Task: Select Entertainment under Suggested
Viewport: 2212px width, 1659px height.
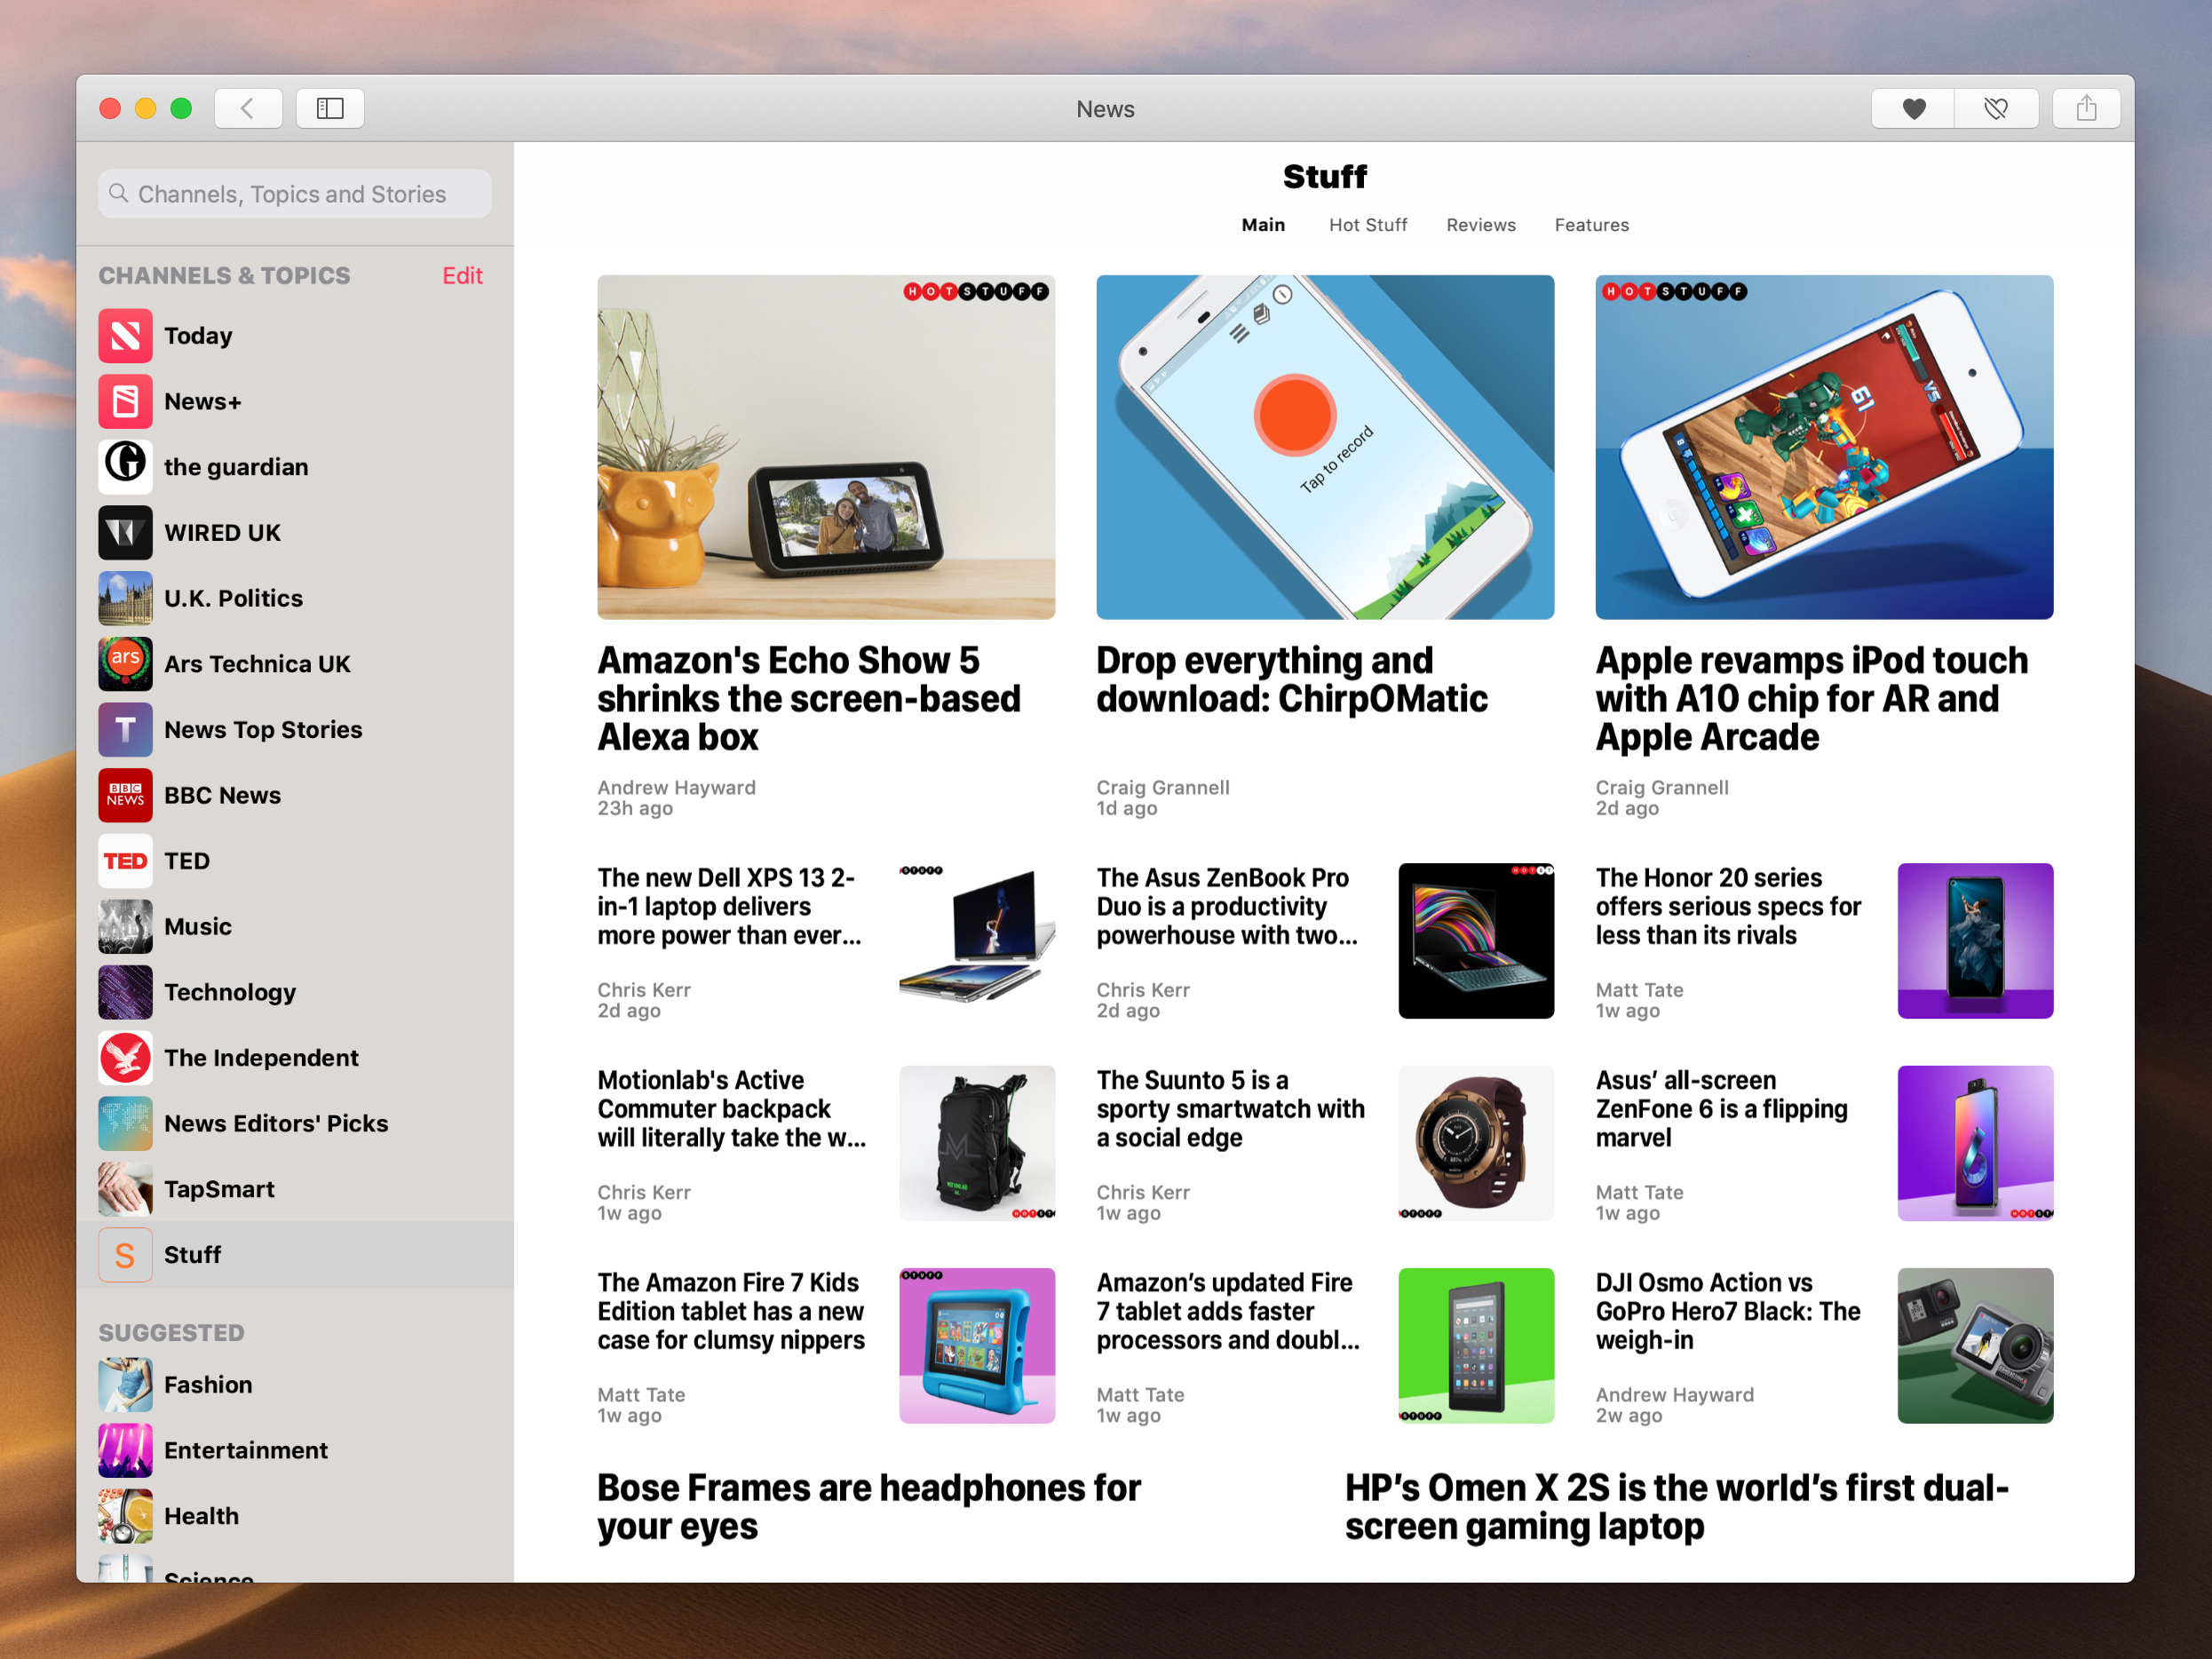Action: coord(295,1451)
